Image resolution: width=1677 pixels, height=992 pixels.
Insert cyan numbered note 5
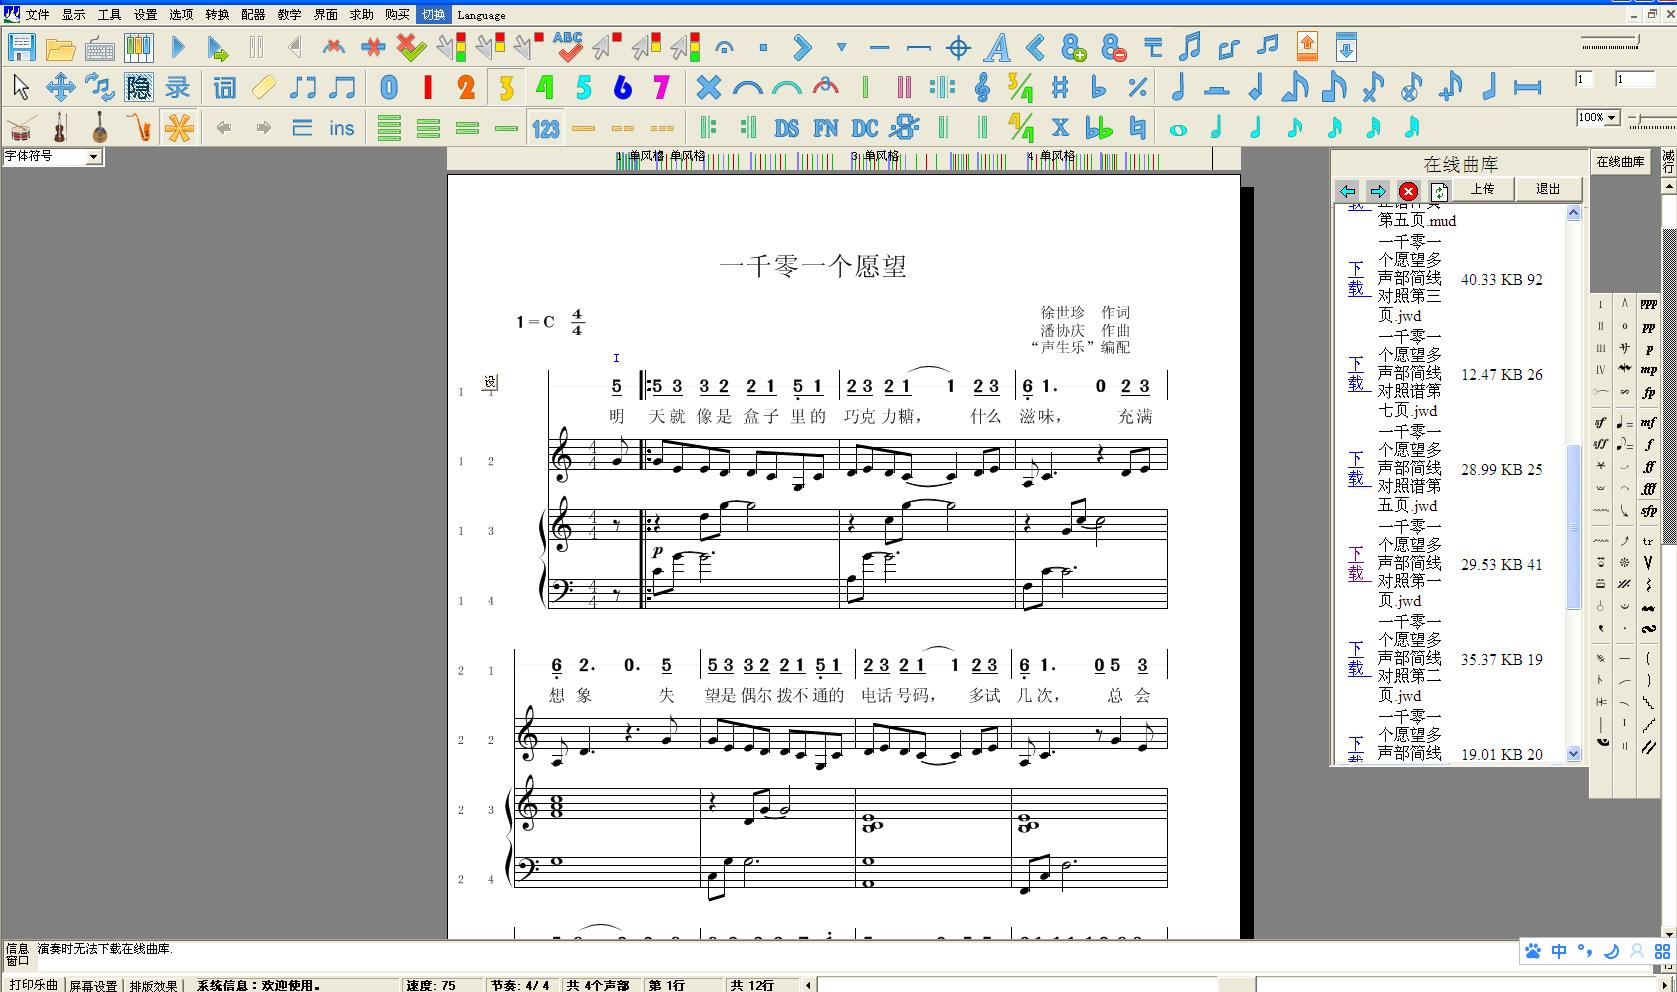pos(583,87)
